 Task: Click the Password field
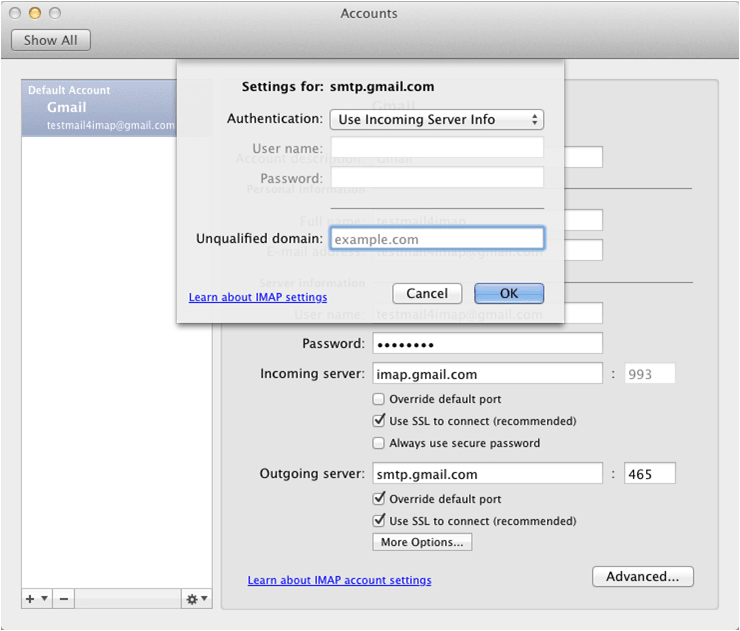[487, 344]
